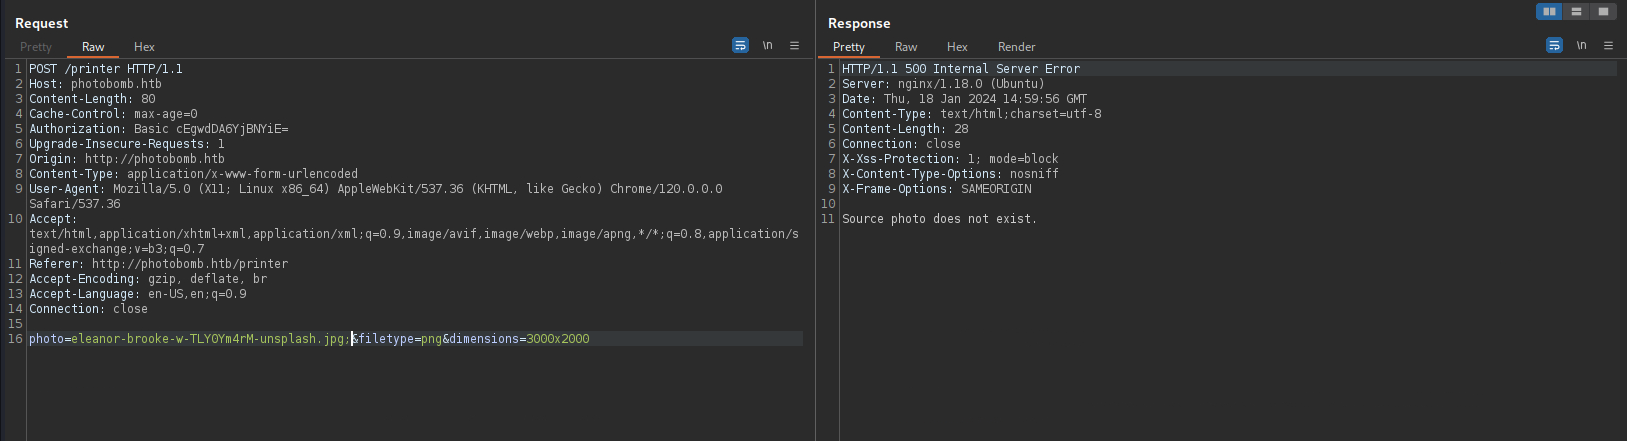
Task: Click the 'X-Xss-Protection: 1; mode=block' header
Action: [950, 159]
